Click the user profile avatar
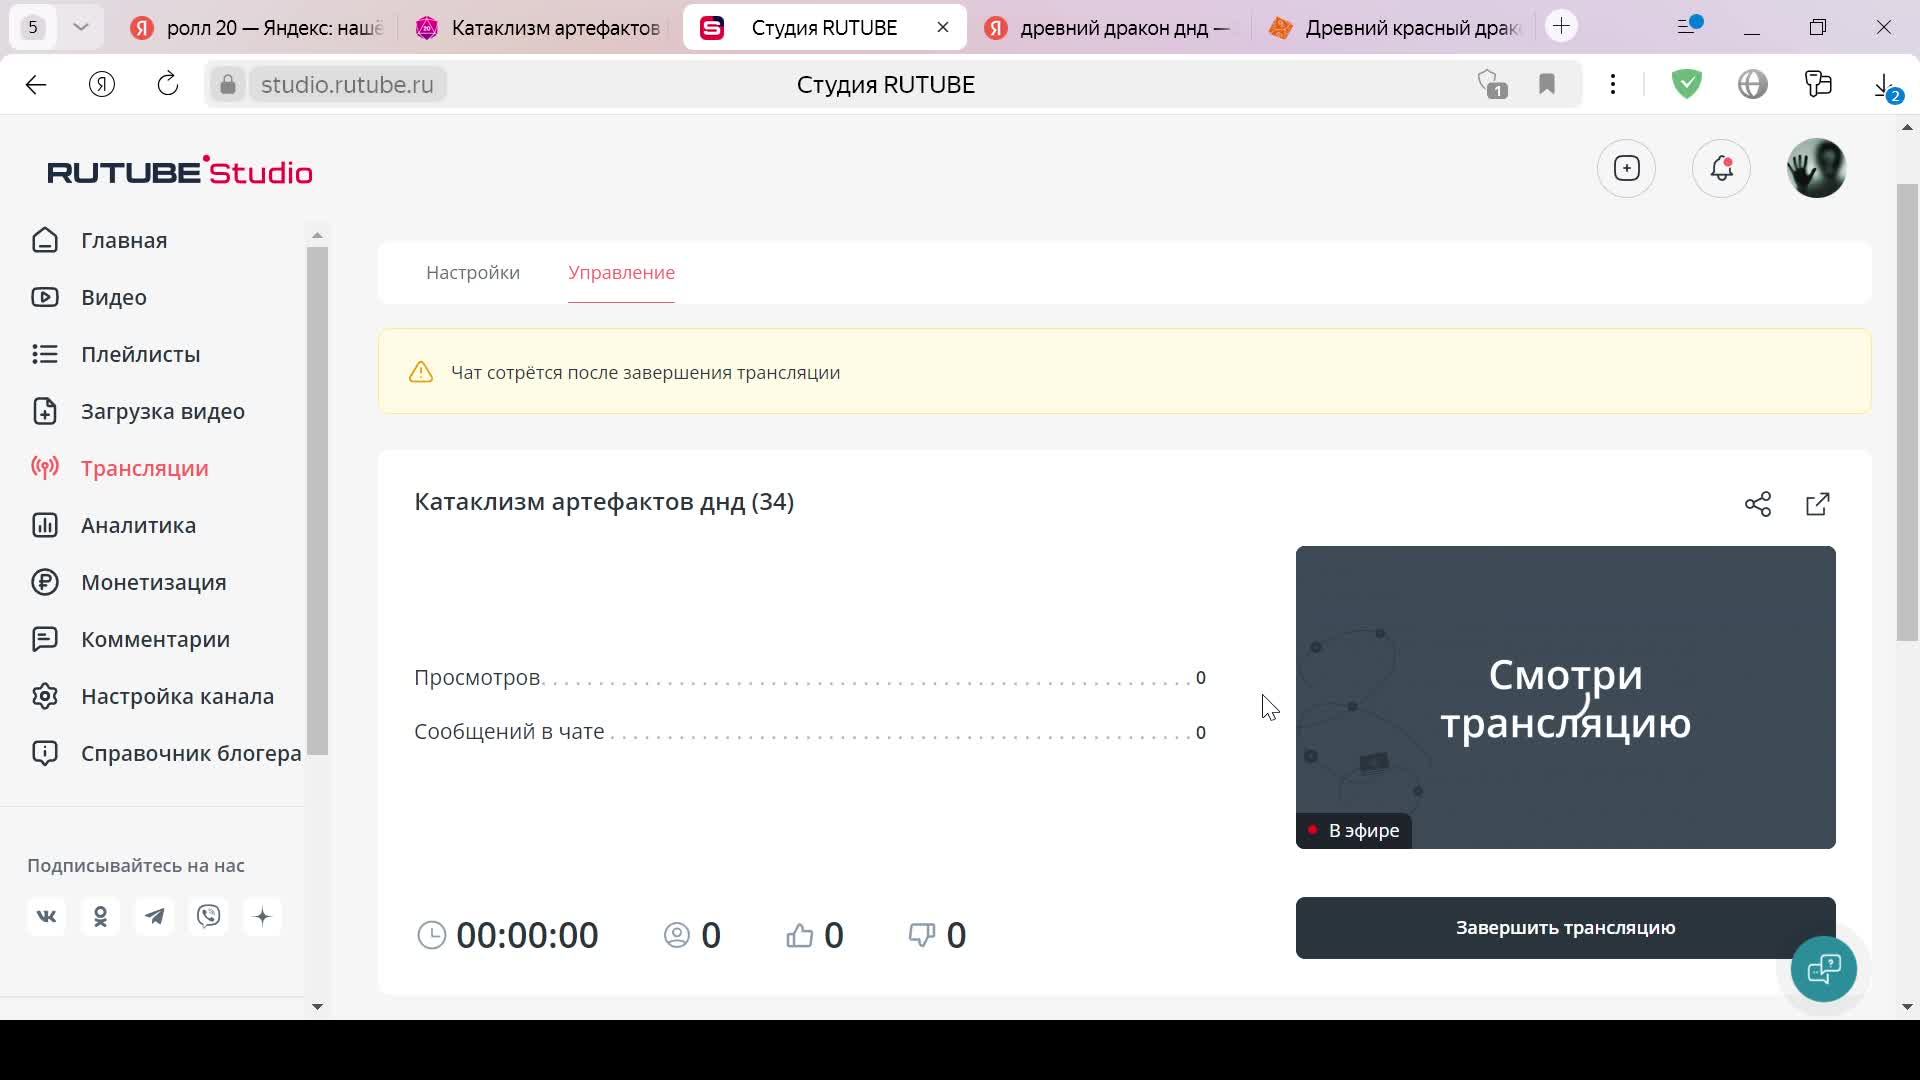The image size is (1920, 1080). [1815, 168]
